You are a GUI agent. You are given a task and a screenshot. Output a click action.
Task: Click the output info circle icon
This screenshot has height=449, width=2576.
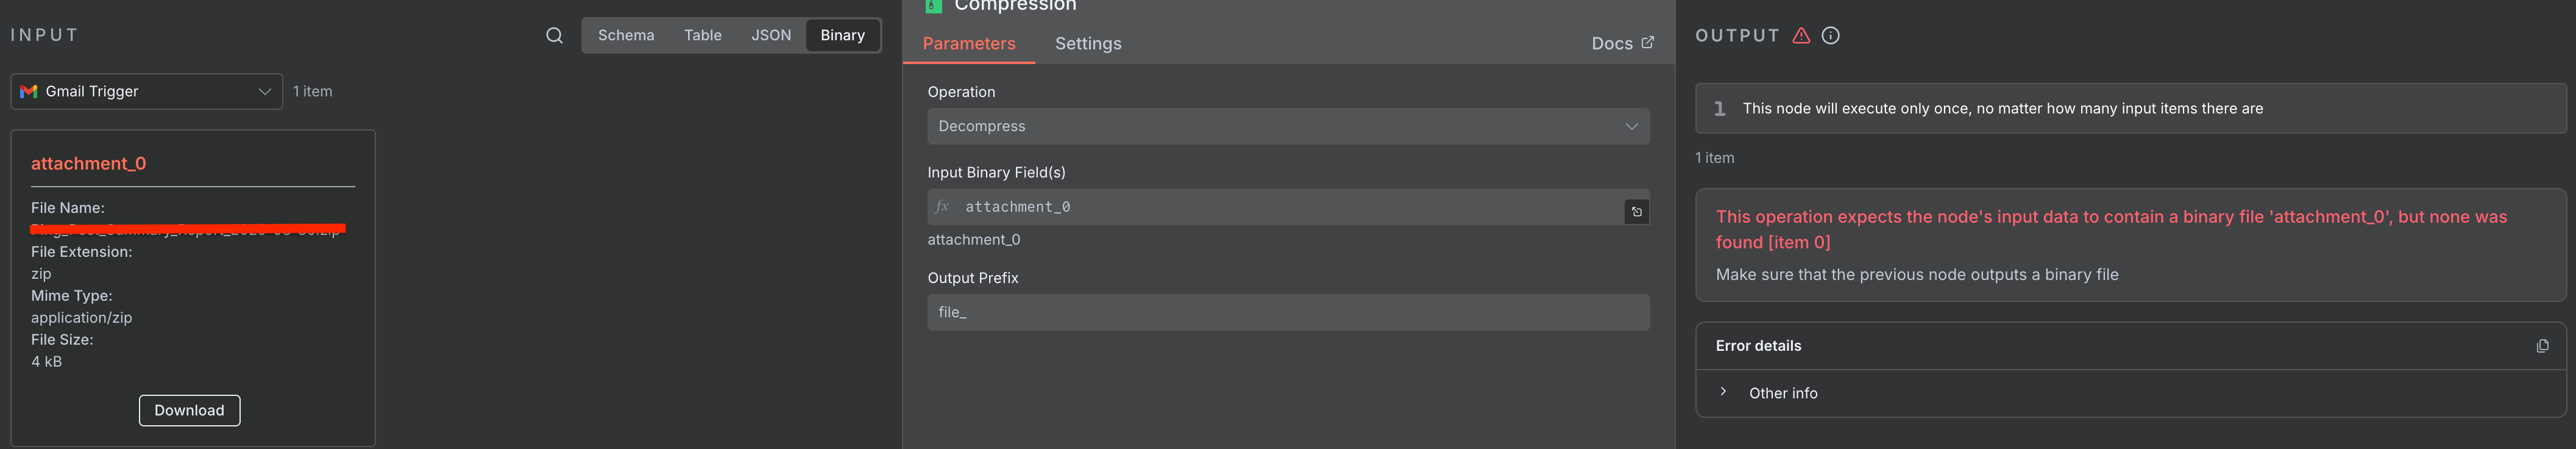(1830, 36)
